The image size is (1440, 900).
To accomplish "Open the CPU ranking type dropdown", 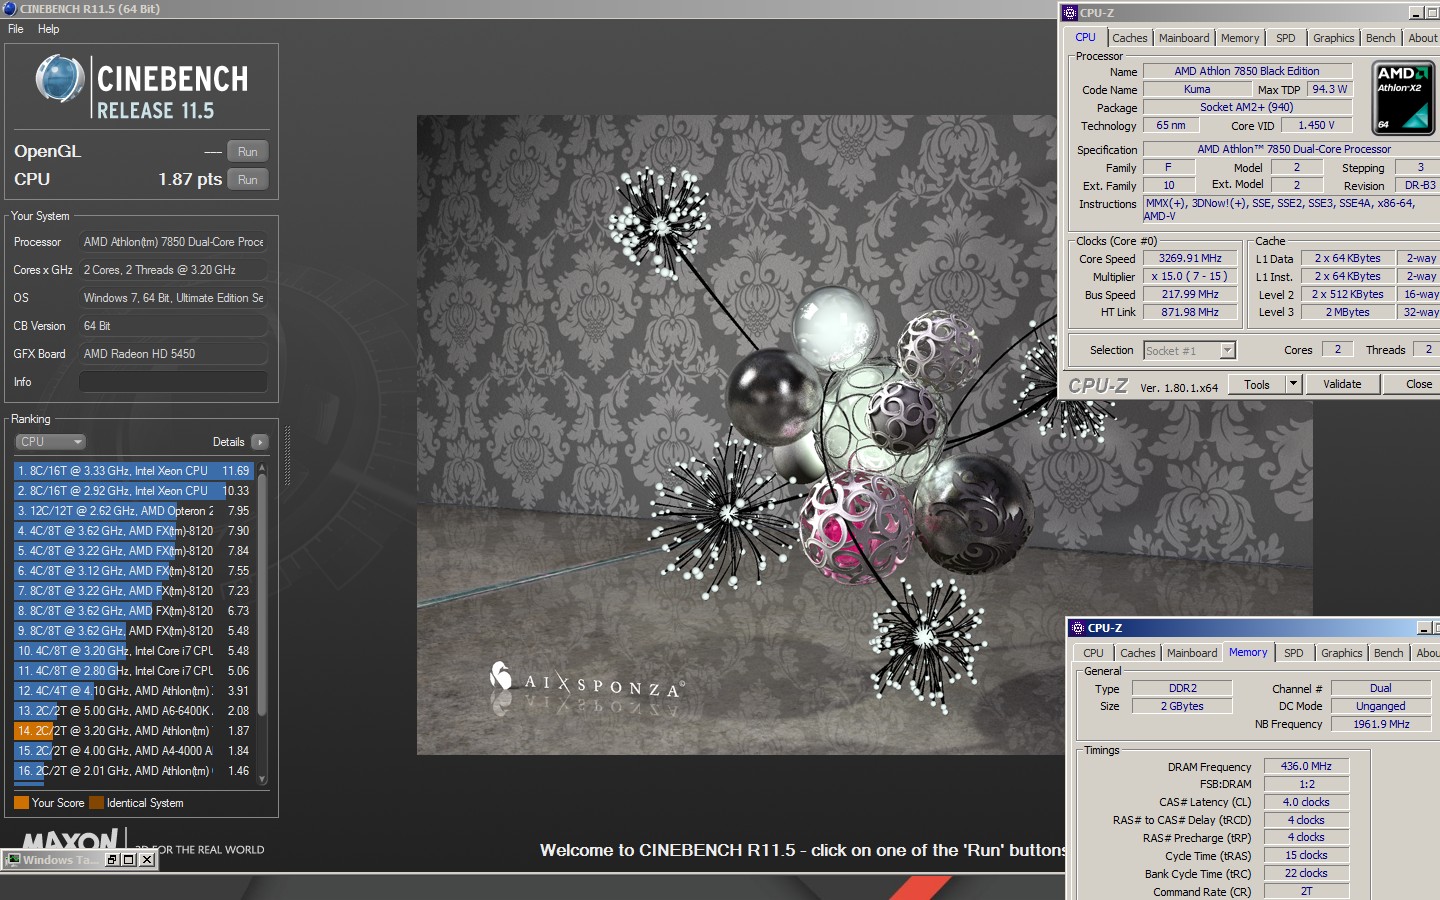I will tap(50, 442).
